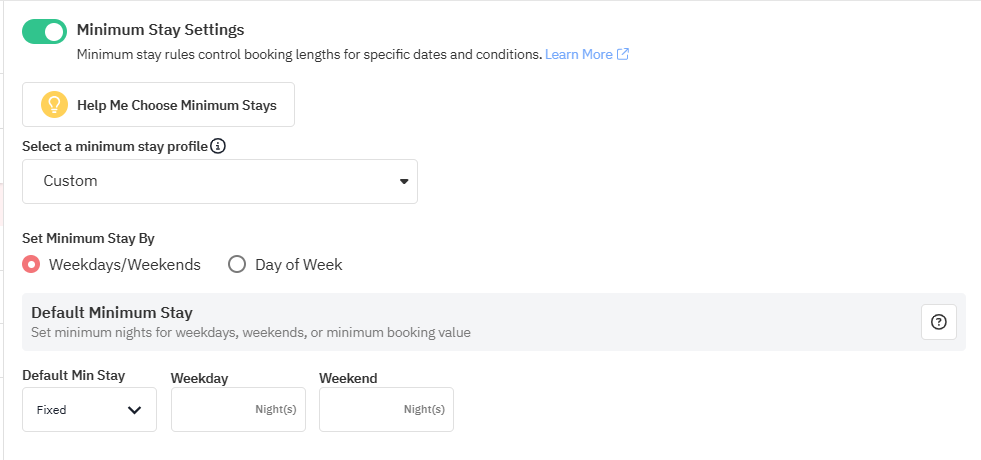Click the caret arrow in the Custom dropdown
Viewport: 981px width, 460px height.
pos(404,181)
